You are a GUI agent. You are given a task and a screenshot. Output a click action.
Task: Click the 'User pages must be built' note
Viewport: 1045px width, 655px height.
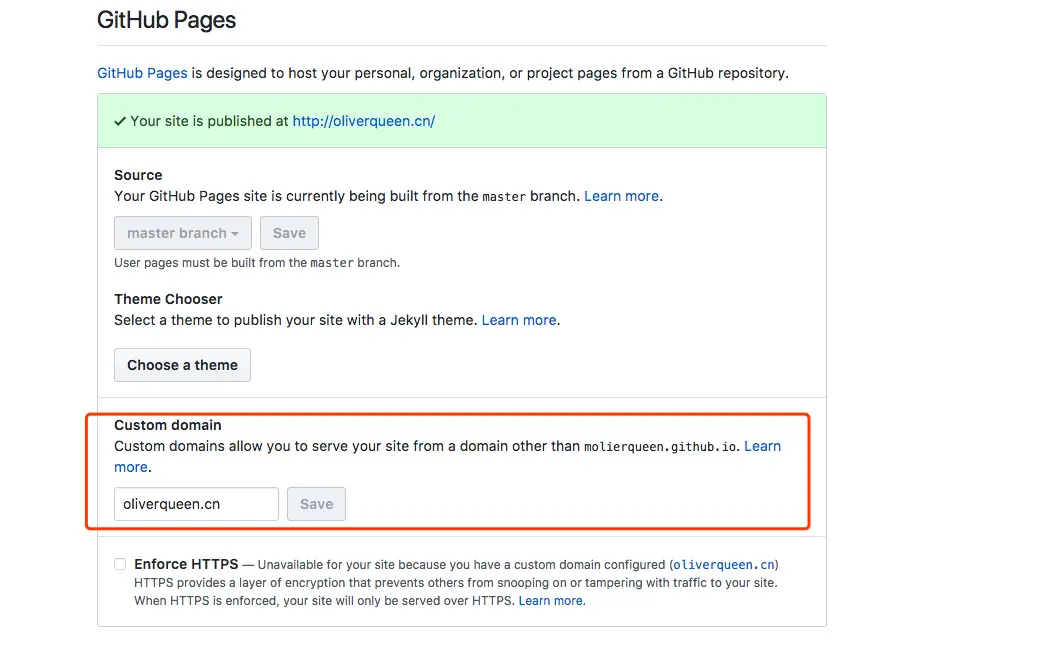[256, 263]
